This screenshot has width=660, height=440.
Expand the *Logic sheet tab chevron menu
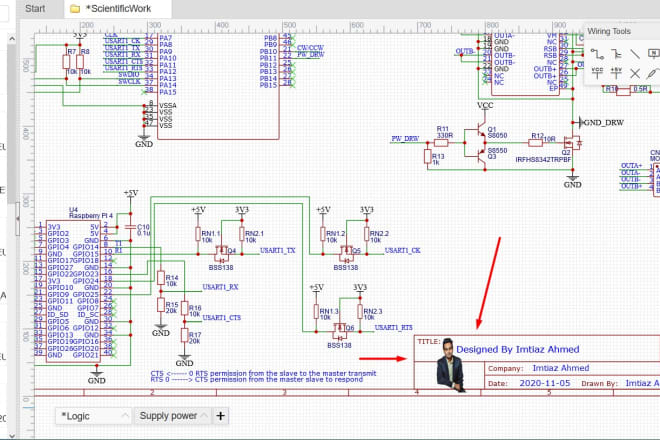125,416
